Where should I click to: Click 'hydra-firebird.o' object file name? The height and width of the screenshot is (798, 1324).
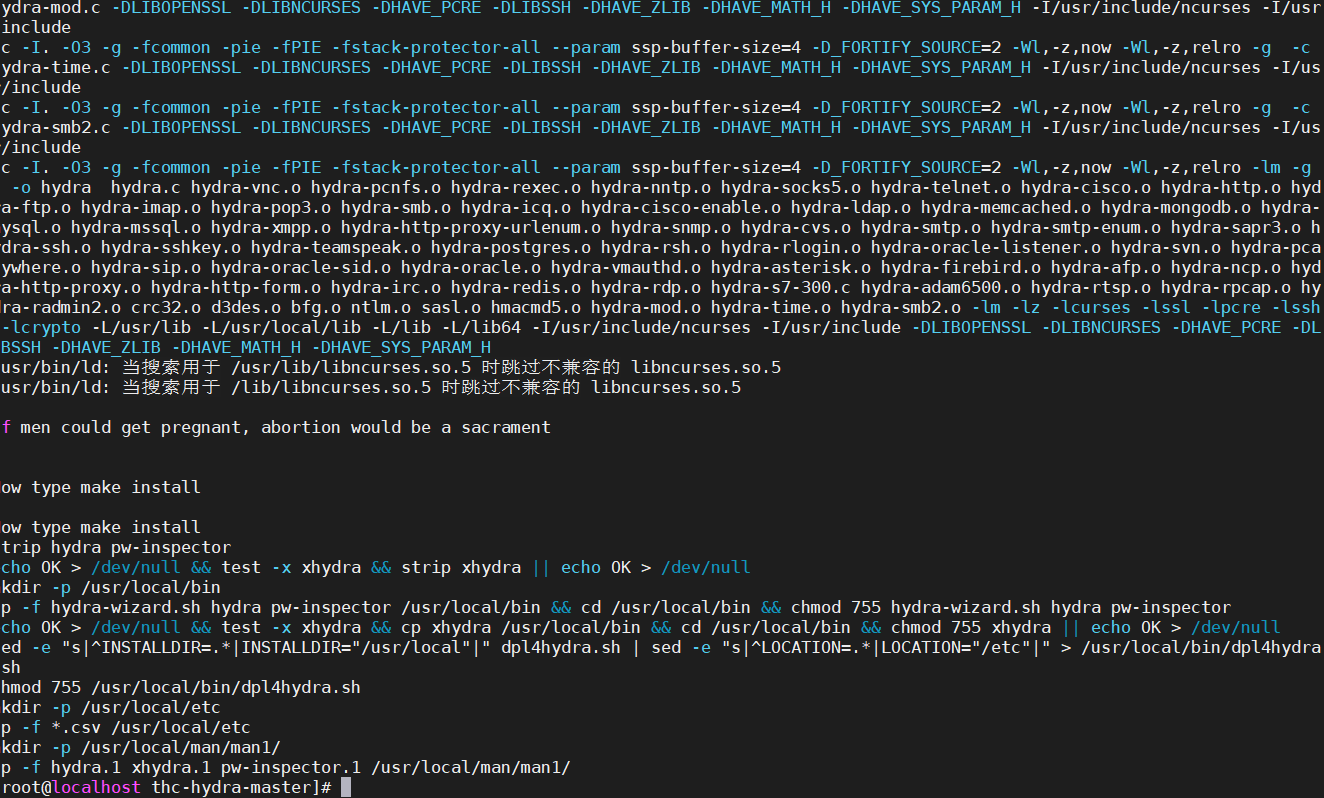point(961,268)
